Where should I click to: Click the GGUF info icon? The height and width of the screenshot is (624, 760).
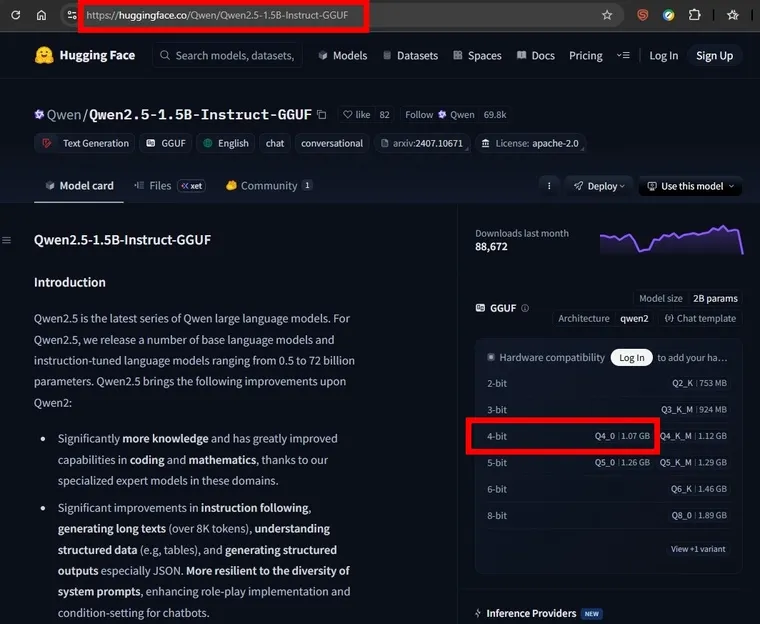[525, 309]
